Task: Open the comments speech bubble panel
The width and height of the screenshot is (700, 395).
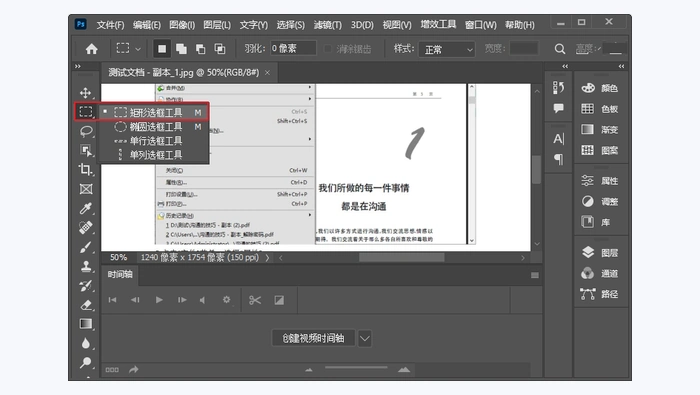Action: pos(558,108)
